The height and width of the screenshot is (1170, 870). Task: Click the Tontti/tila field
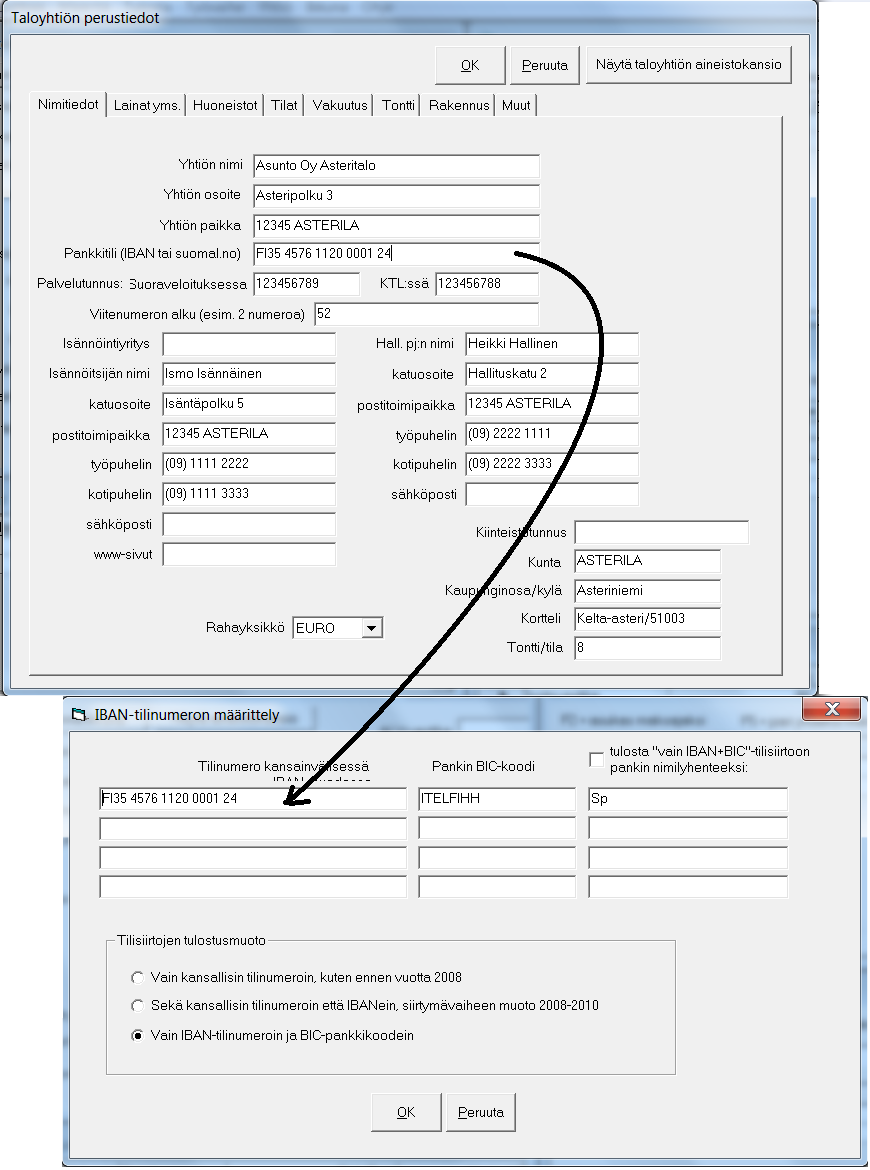(x=648, y=648)
